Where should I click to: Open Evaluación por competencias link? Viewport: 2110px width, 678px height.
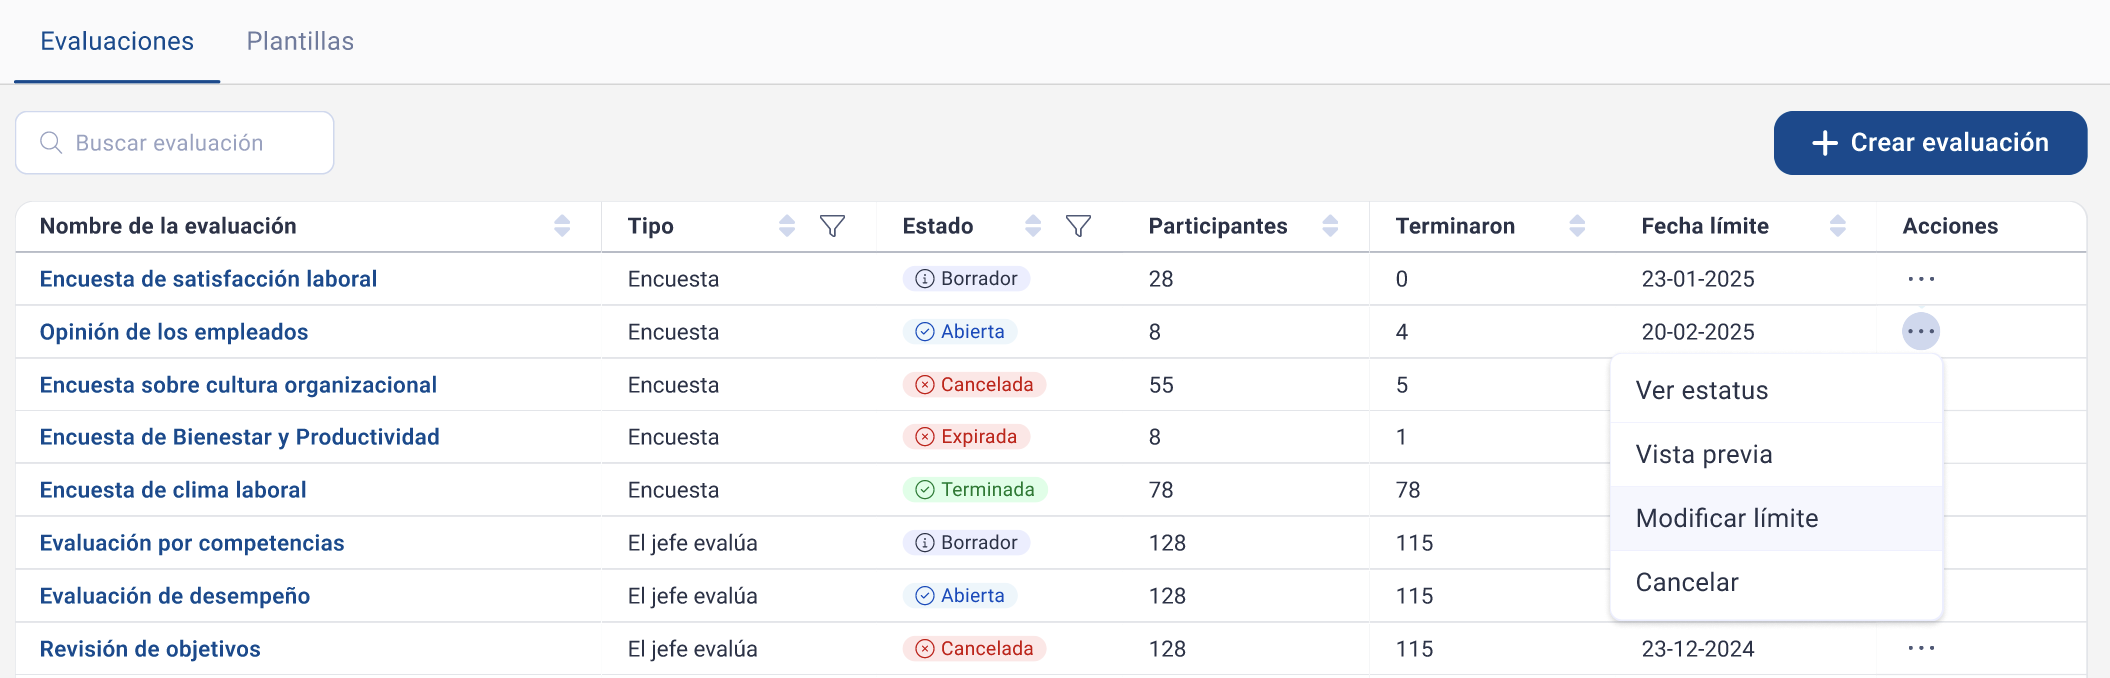pyautogui.click(x=192, y=543)
